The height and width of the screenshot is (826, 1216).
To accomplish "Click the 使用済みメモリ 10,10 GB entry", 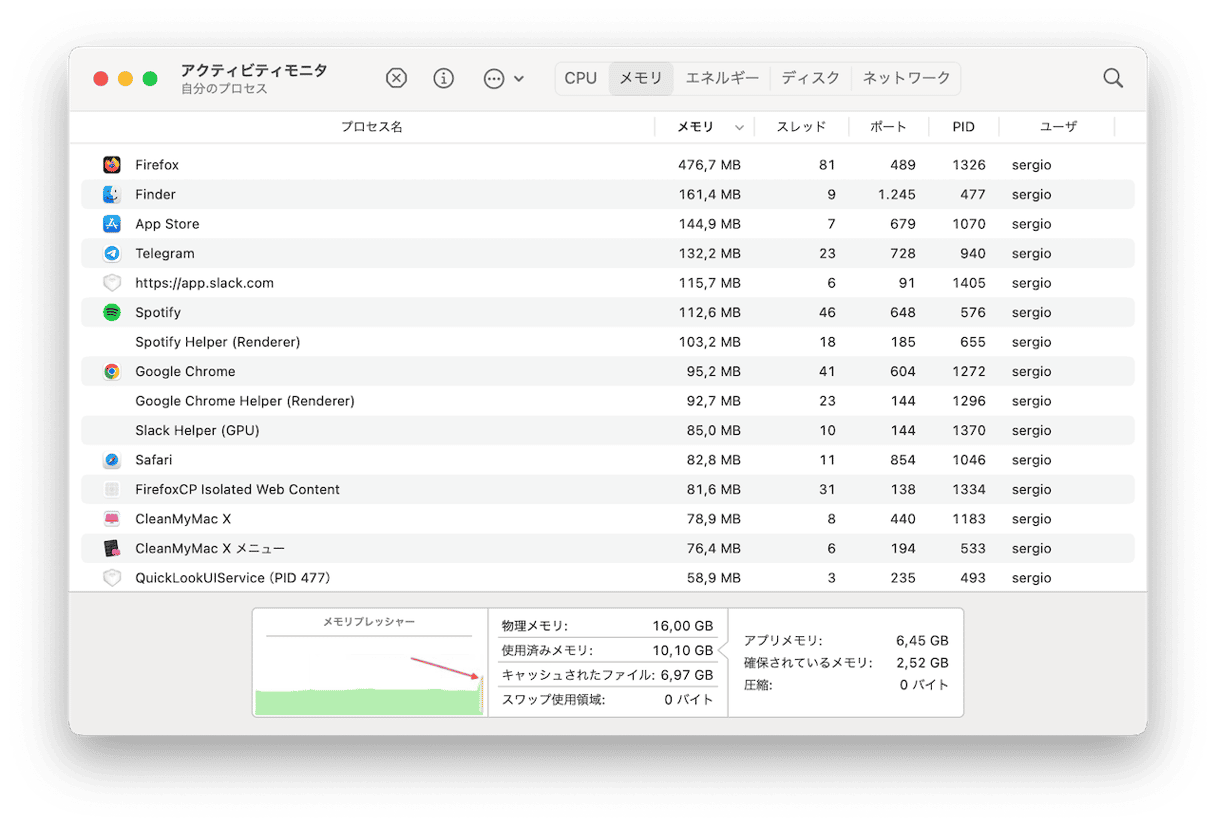I will tap(607, 651).
